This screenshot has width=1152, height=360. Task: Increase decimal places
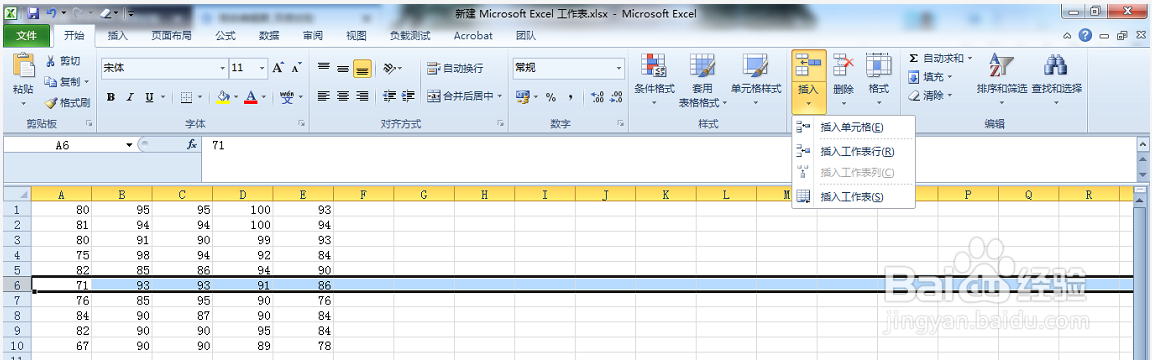pos(597,97)
